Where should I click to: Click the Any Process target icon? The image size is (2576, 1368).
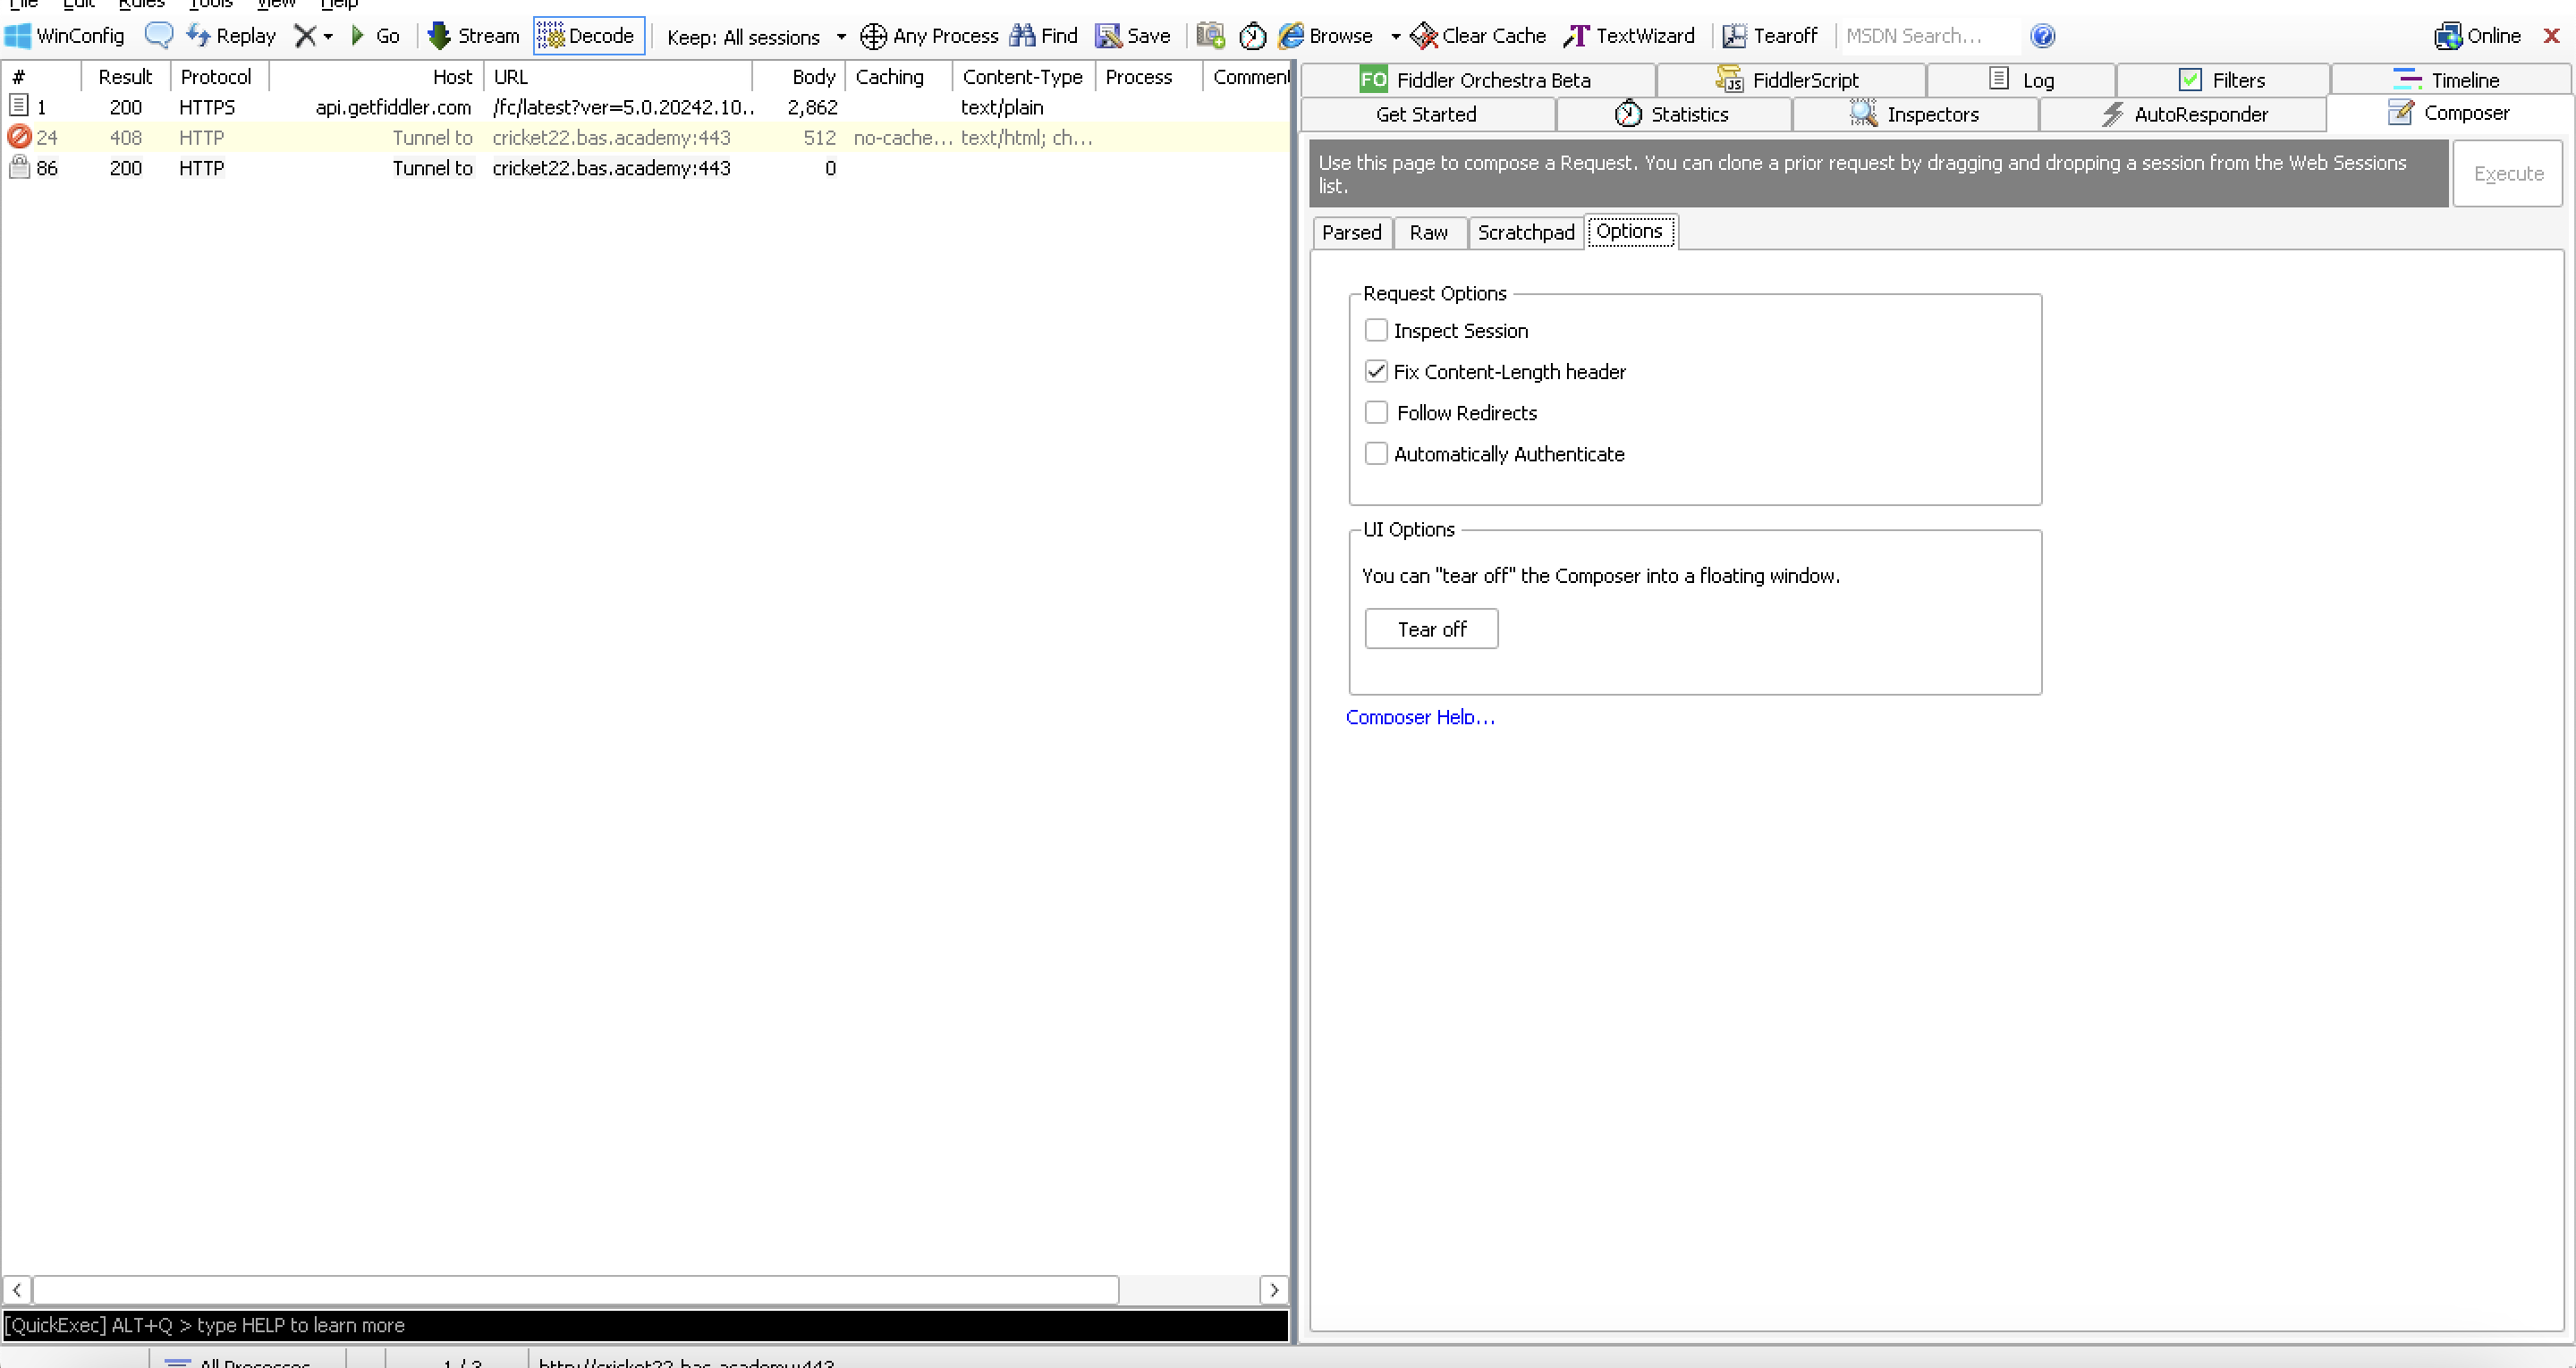[873, 36]
